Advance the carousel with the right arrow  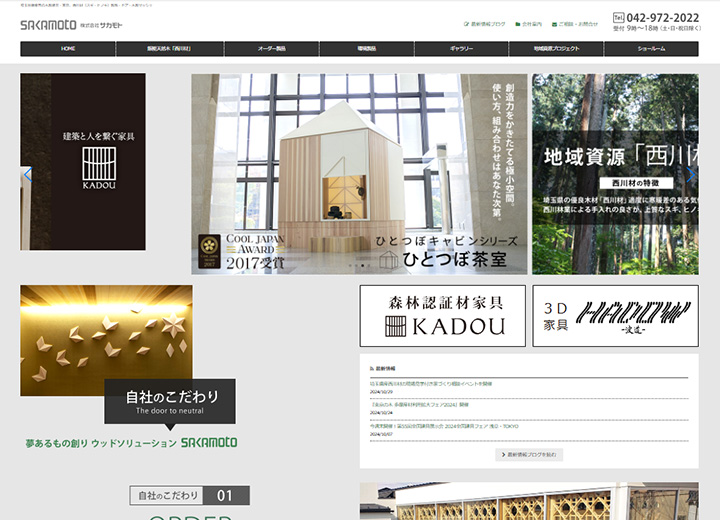[x=691, y=175]
